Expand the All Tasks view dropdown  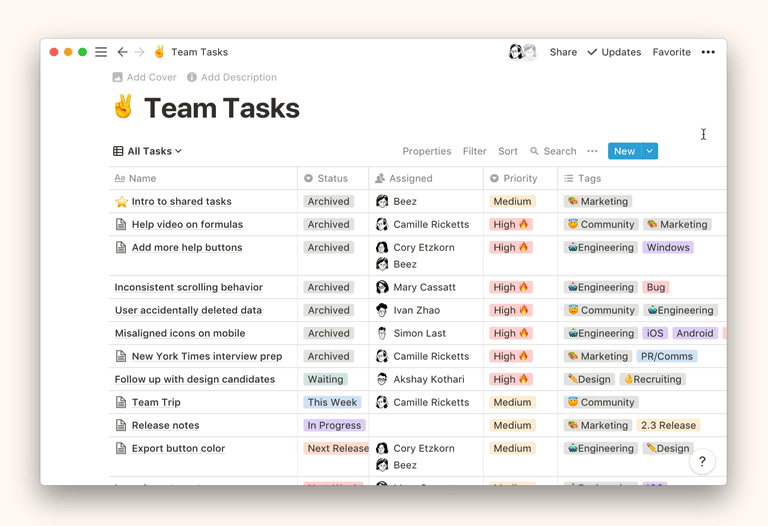tap(147, 151)
